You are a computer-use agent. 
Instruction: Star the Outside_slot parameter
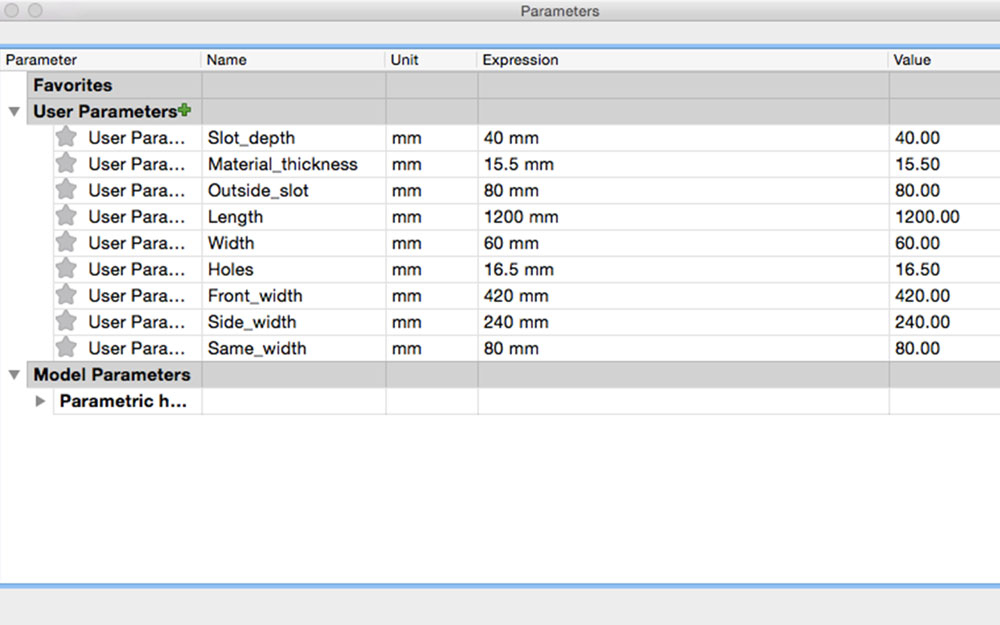(66, 190)
